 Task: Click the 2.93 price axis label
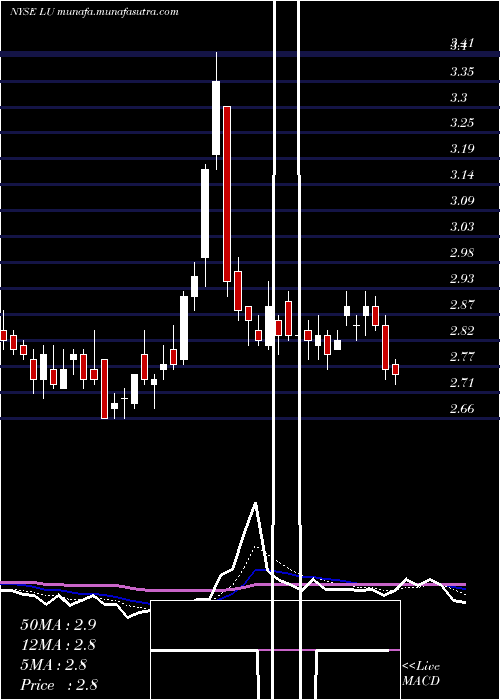[x=462, y=279]
